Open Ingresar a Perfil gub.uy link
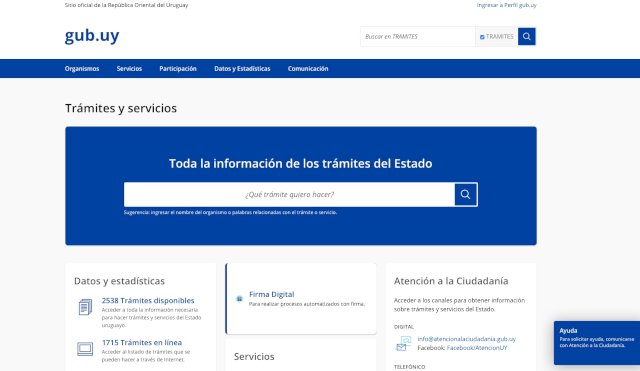The image size is (640, 371). click(x=507, y=5)
